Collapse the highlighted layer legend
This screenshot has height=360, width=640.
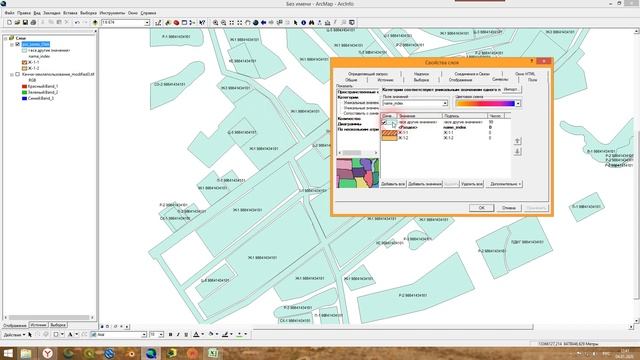coord(12,44)
